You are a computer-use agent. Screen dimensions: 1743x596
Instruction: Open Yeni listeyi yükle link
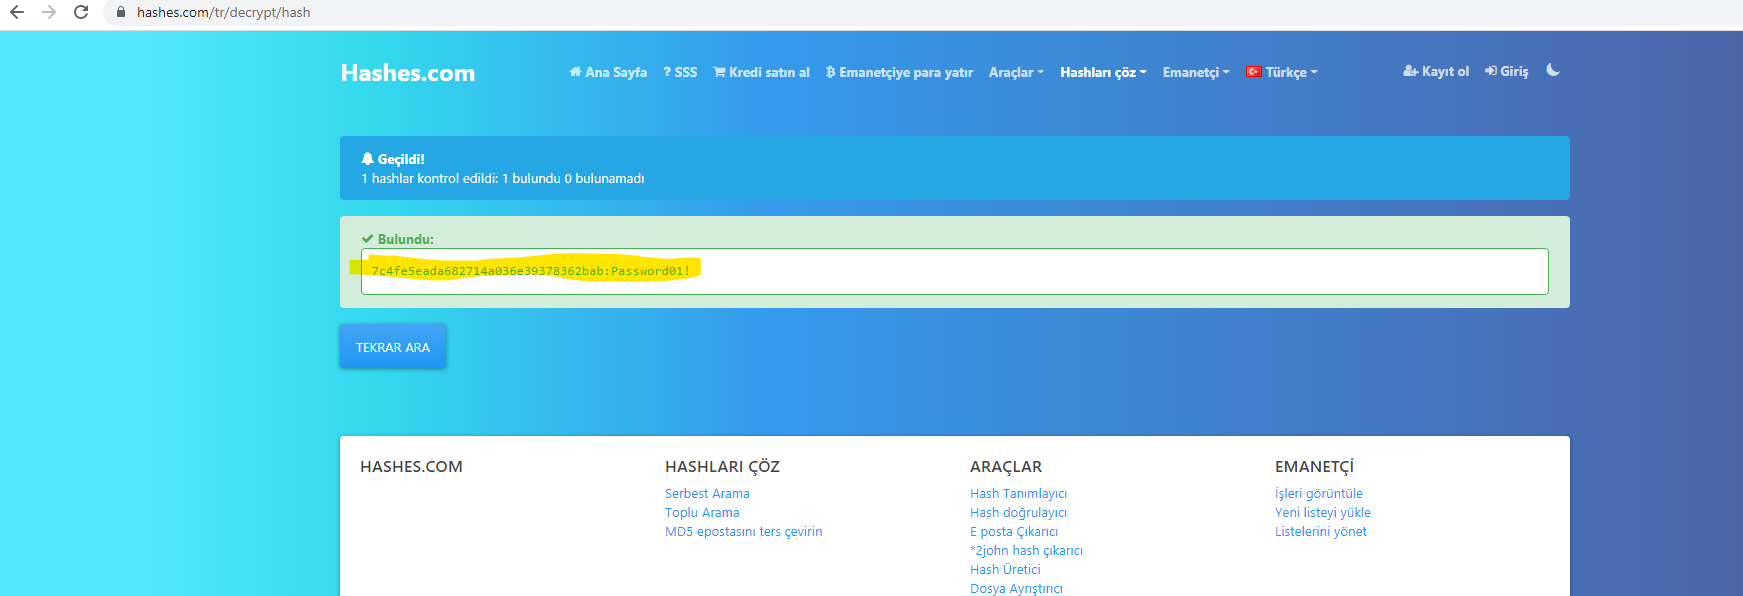coord(1322,512)
